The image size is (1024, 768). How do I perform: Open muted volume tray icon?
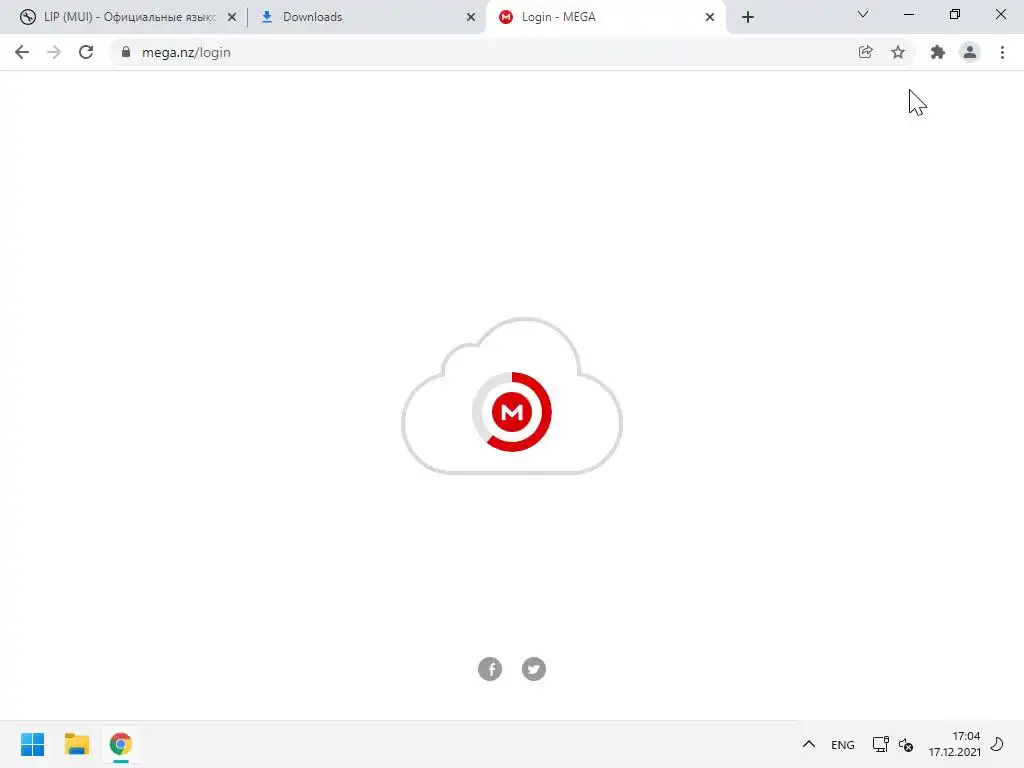click(x=906, y=744)
